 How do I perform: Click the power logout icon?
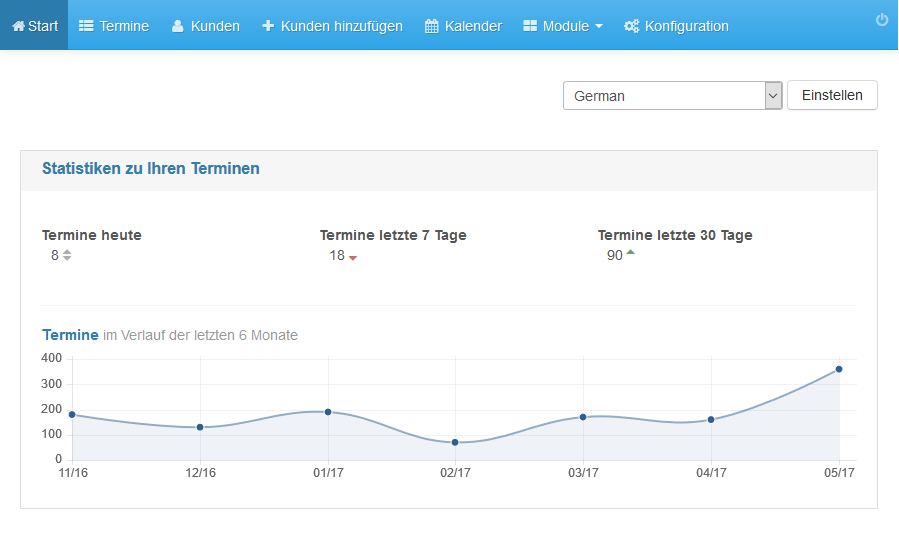pos(882,19)
